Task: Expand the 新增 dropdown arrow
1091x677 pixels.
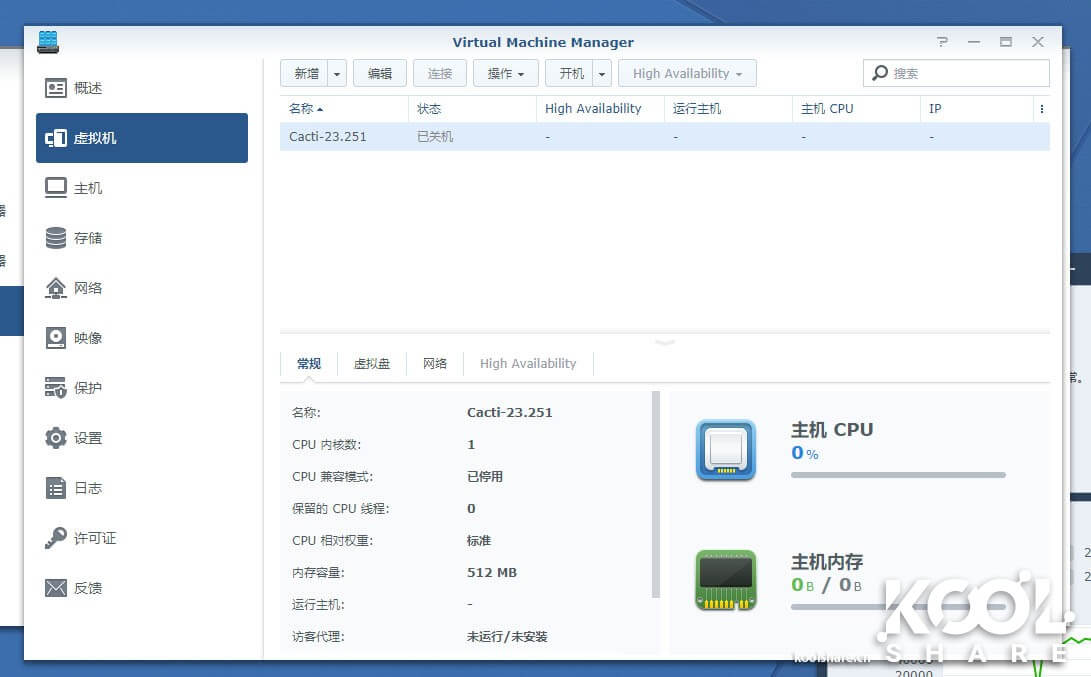Action: coord(337,74)
